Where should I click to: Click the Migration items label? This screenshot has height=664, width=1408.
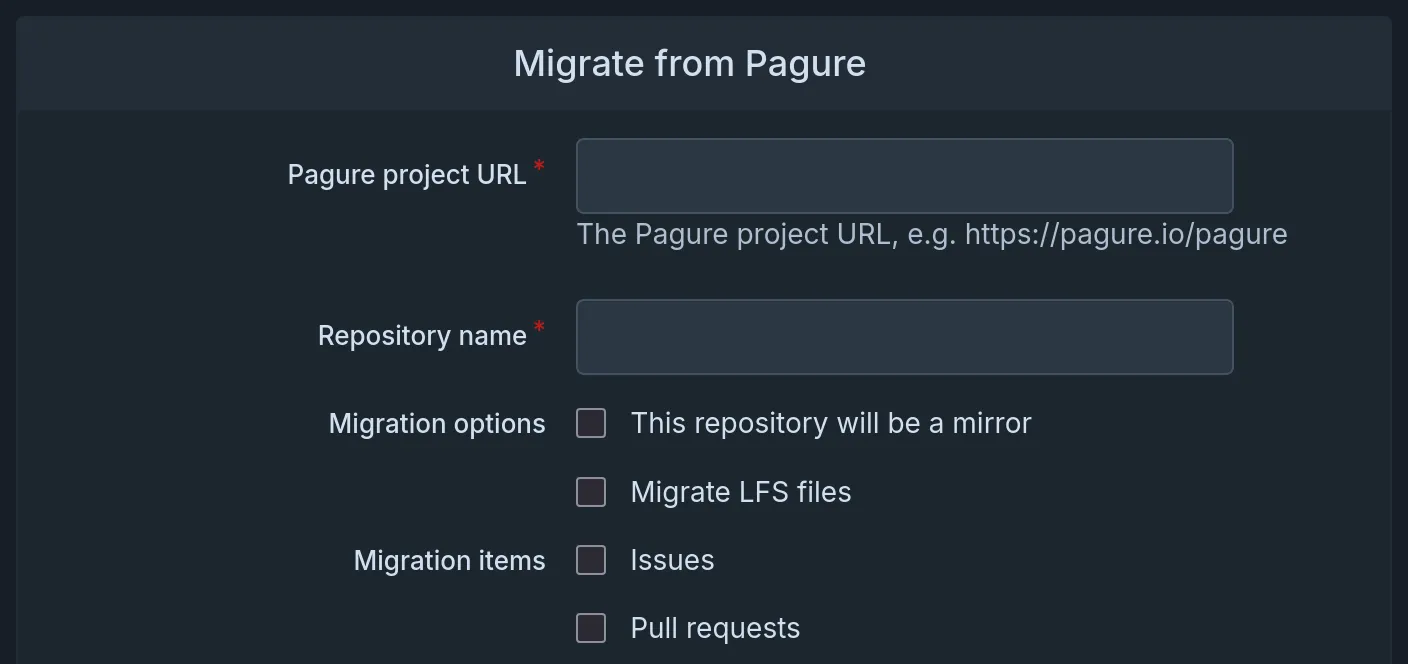(449, 560)
